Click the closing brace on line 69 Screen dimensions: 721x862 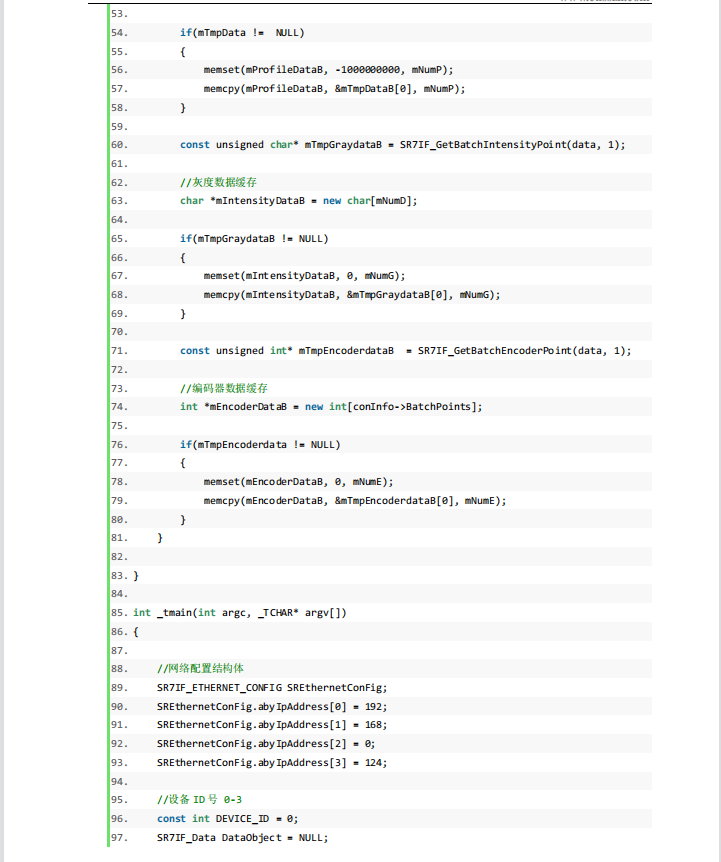coord(183,314)
